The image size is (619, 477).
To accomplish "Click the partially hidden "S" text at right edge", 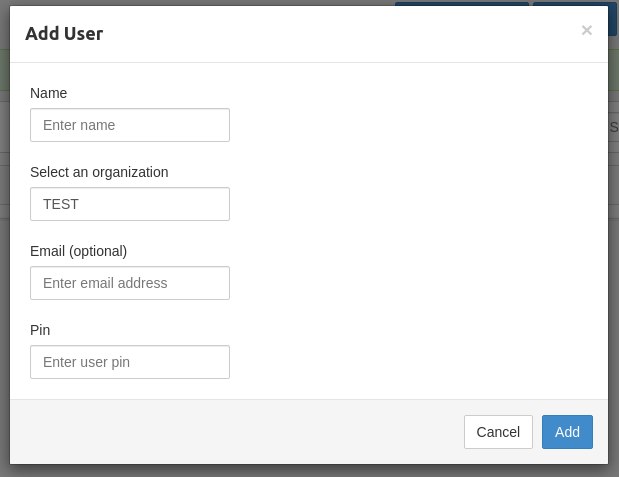I will (x=613, y=127).
